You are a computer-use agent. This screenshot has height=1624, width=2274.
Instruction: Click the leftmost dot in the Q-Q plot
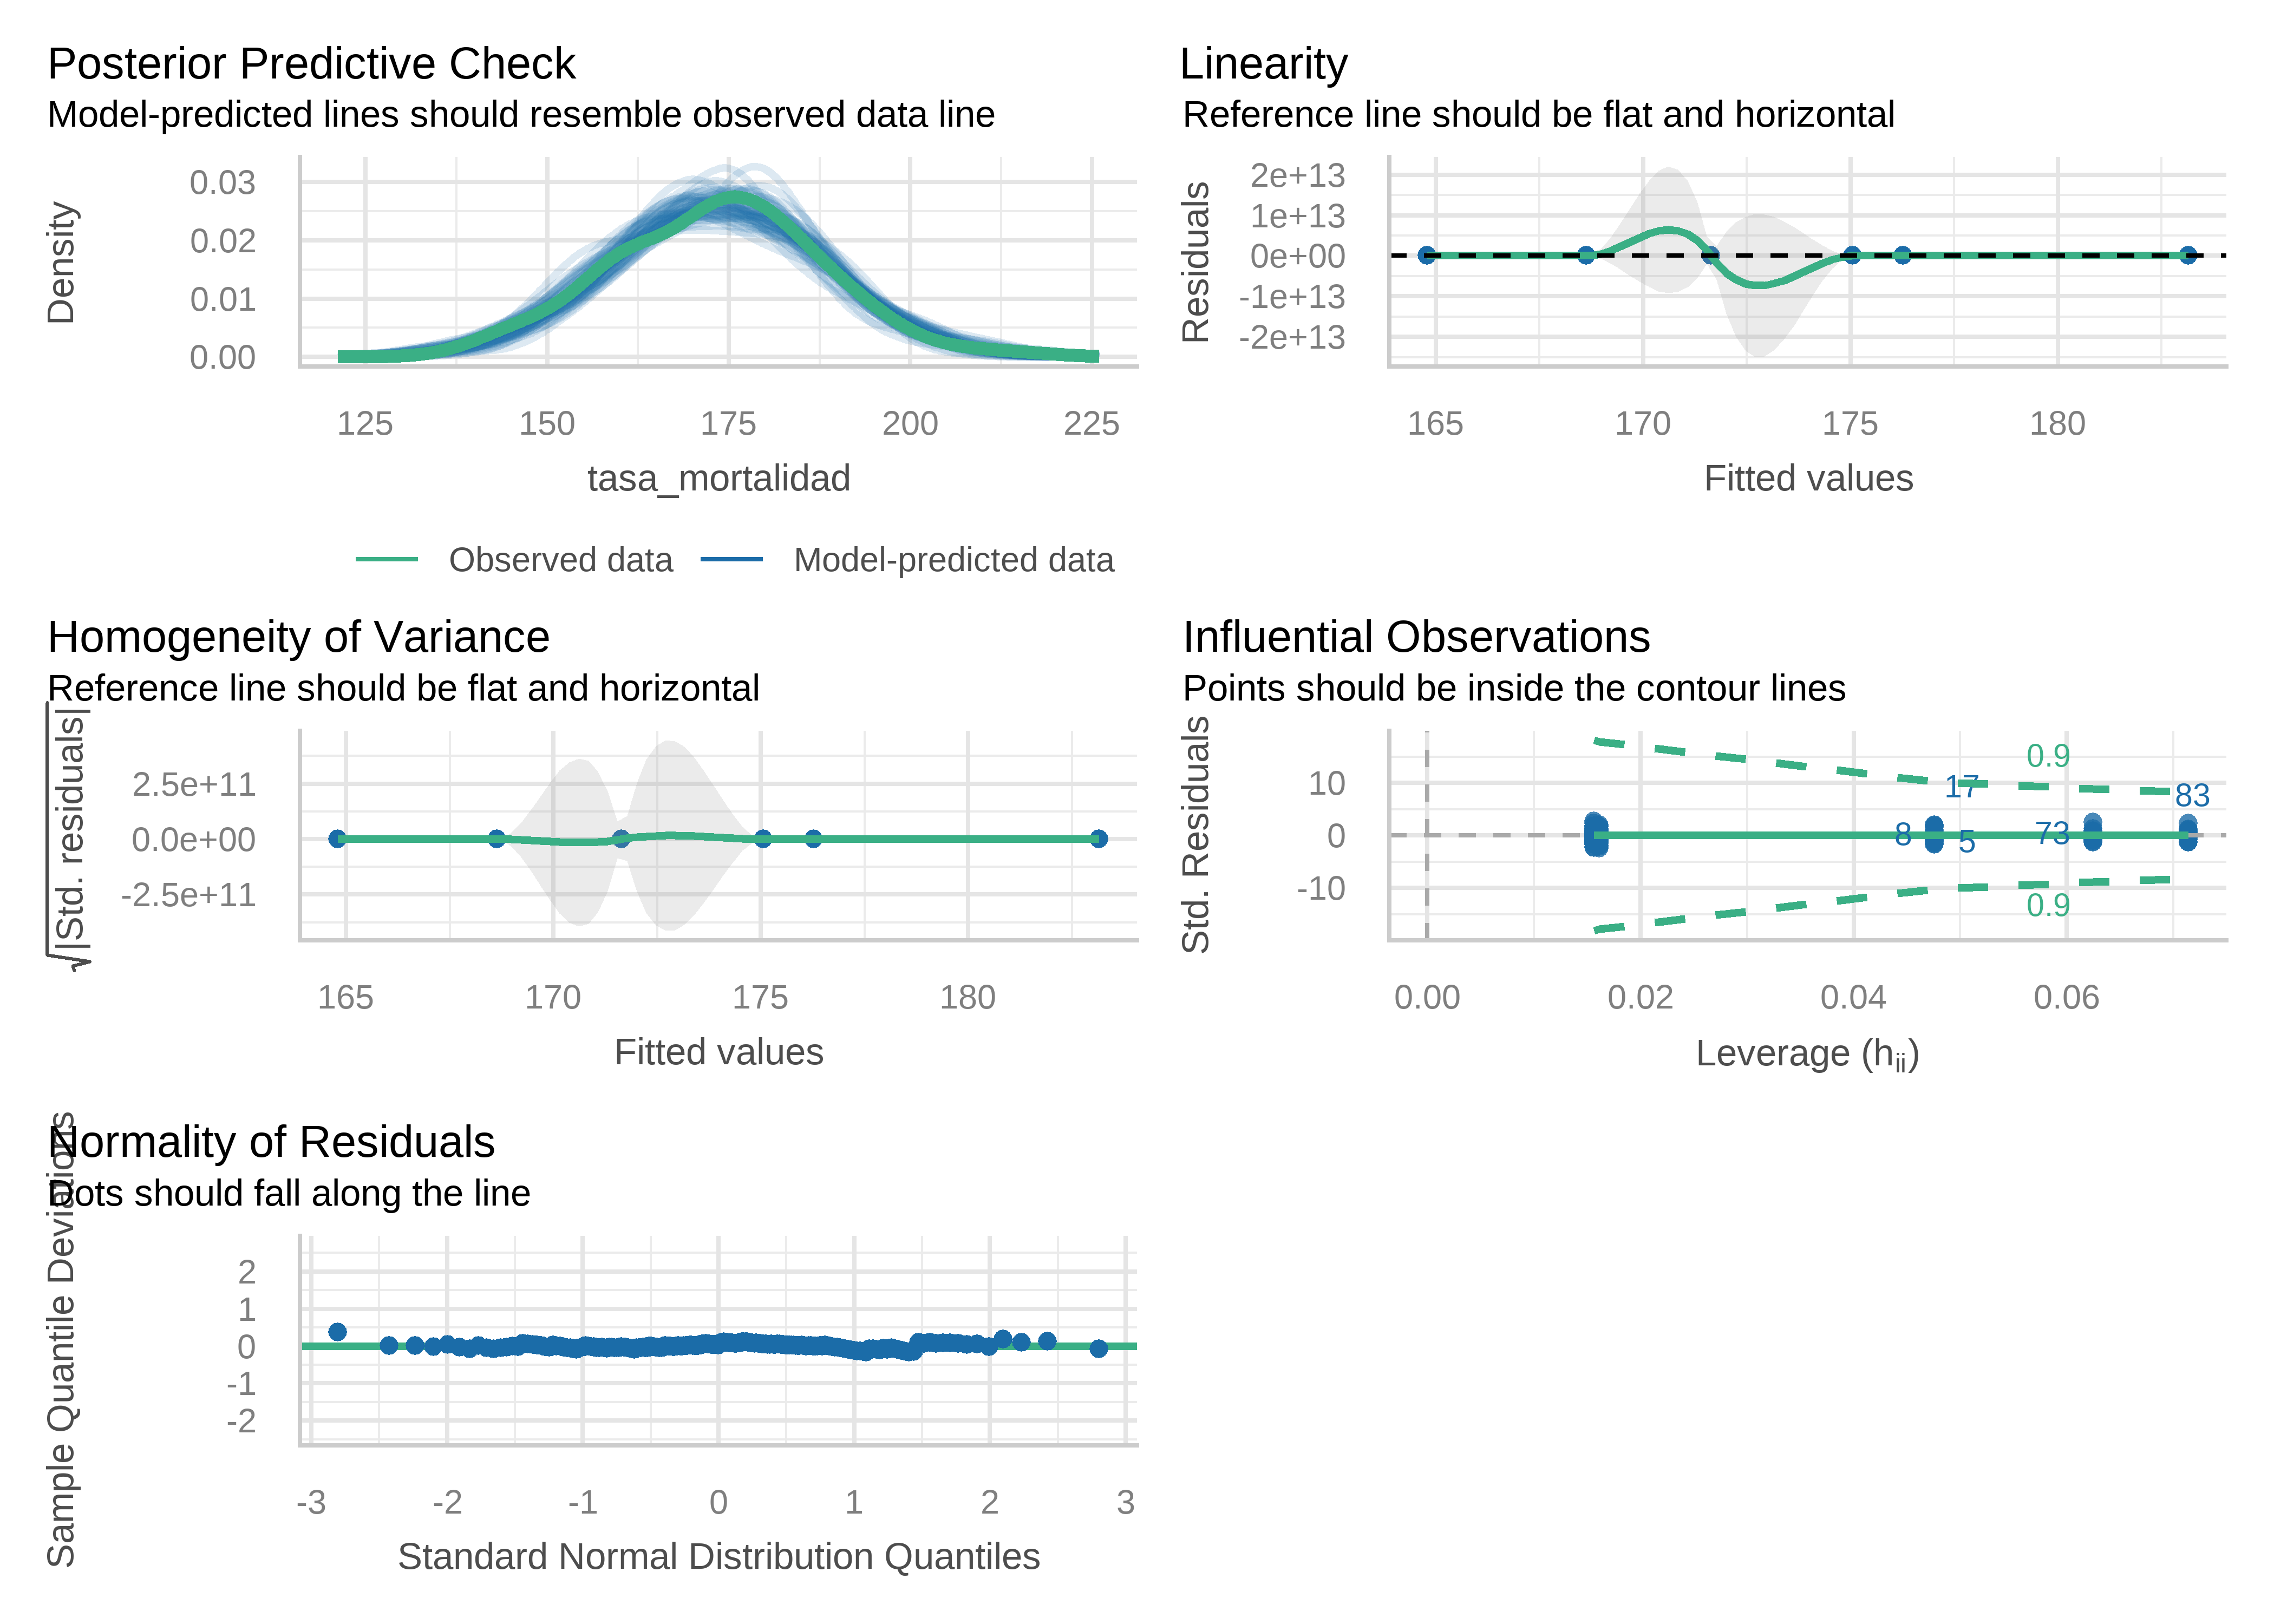click(x=337, y=1332)
